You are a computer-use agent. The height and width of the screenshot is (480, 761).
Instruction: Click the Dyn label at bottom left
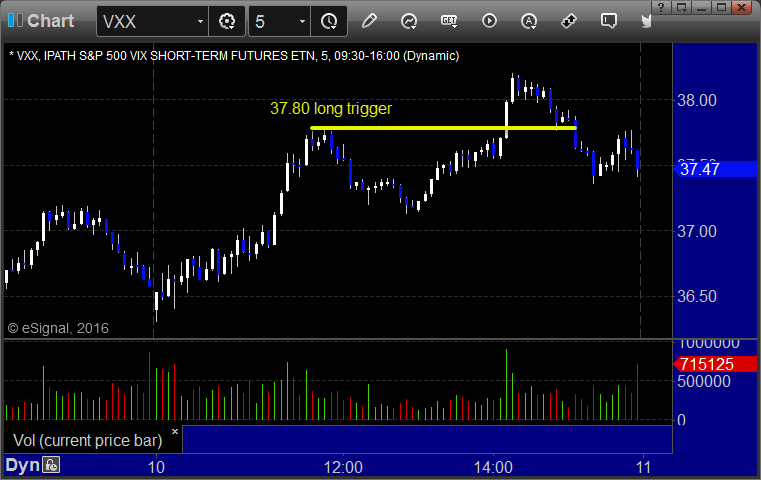point(22,465)
